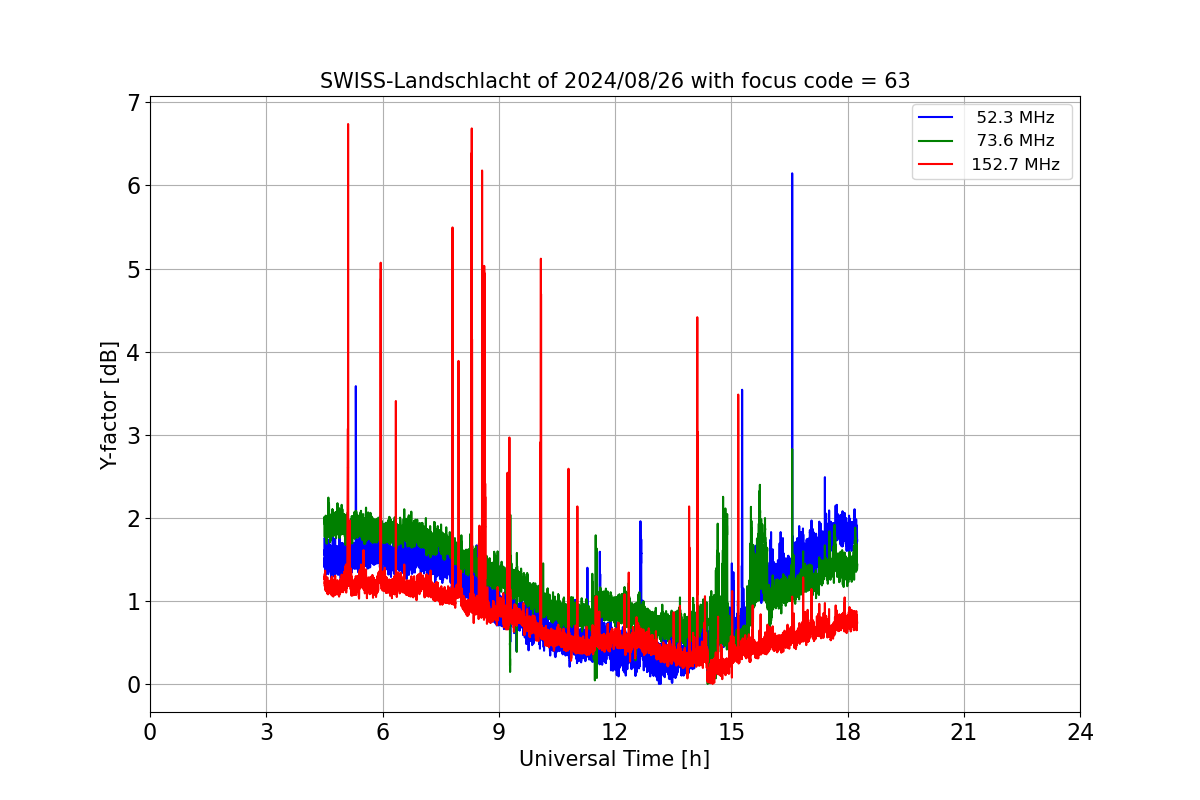Click the Universal Time [h] axis label
Viewport: 1200px width, 800px height.
coord(614,759)
